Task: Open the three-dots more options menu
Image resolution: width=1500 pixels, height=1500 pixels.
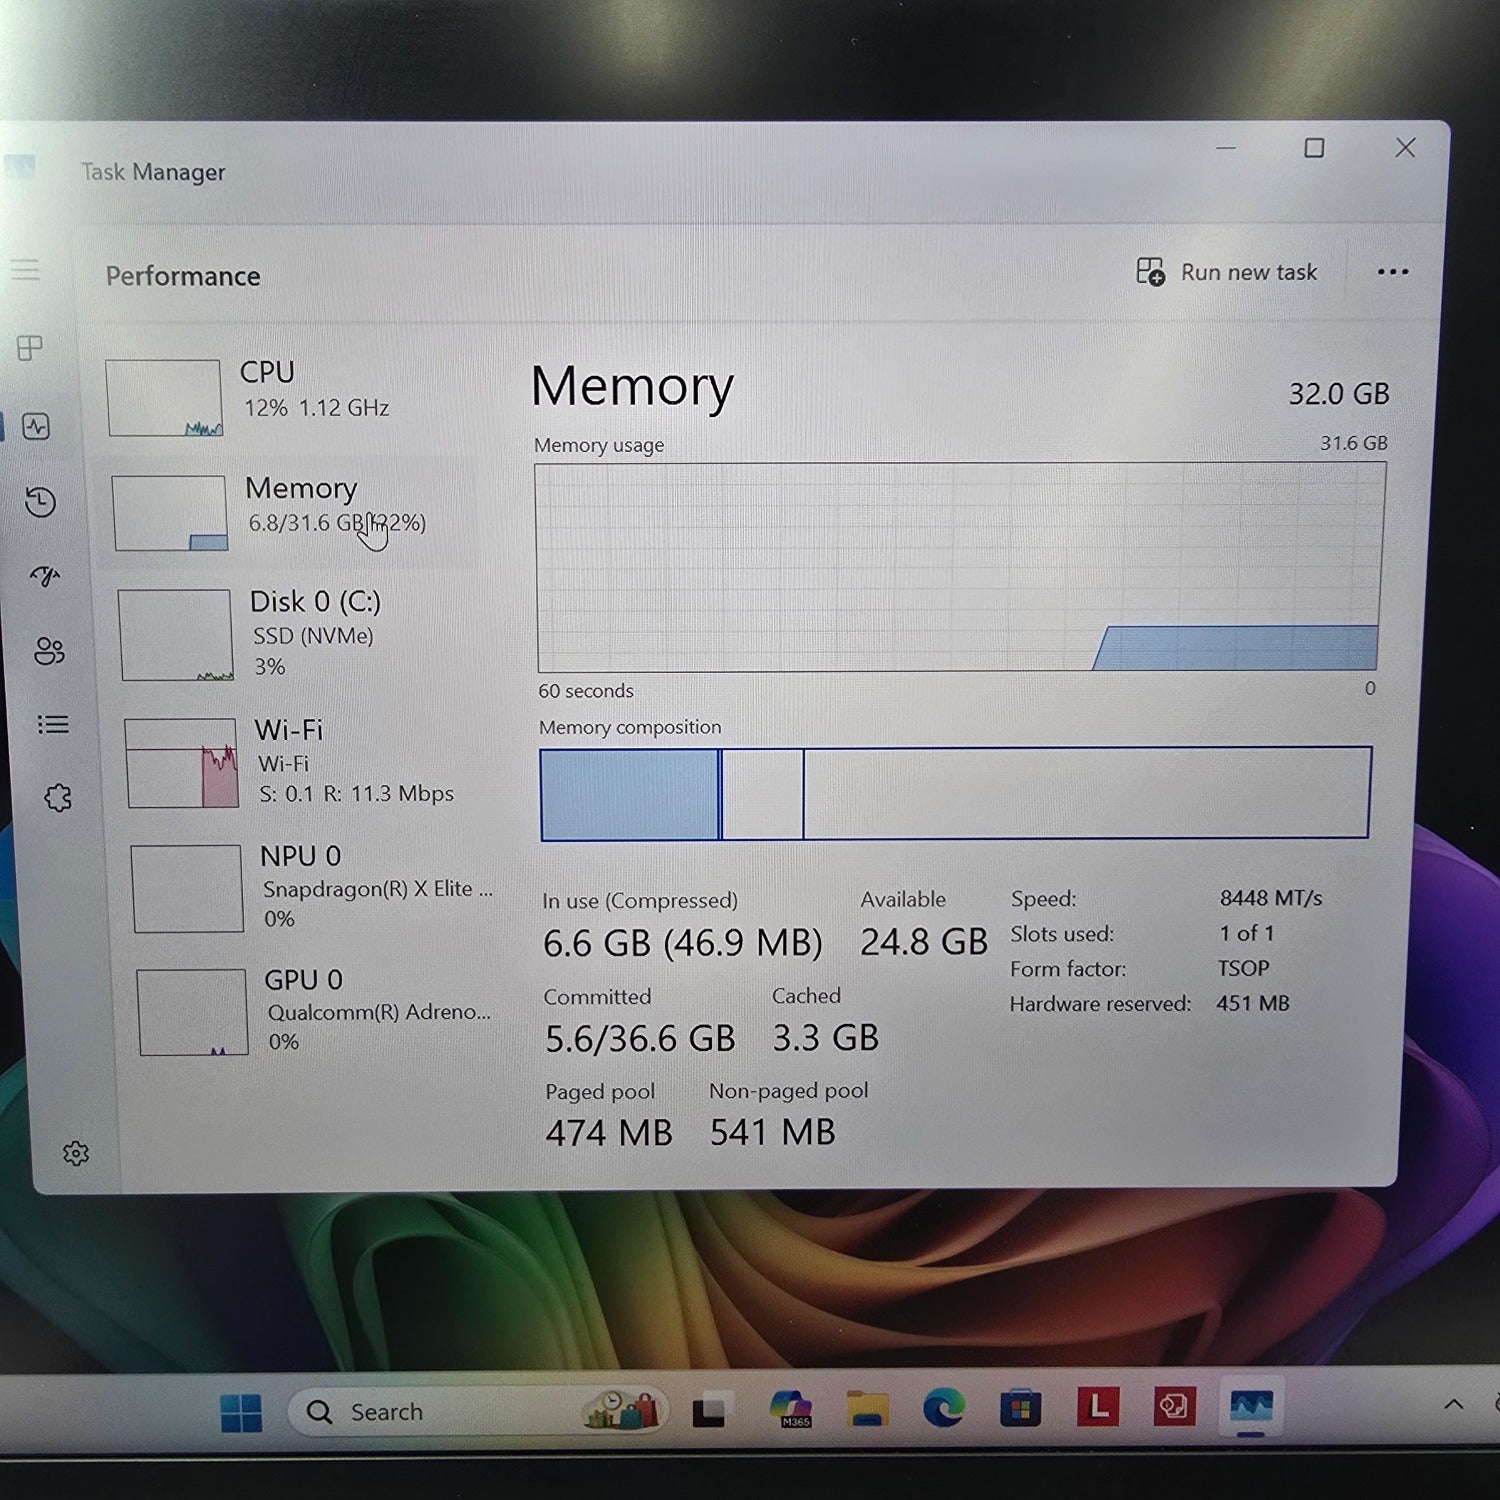Action: point(1392,272)
